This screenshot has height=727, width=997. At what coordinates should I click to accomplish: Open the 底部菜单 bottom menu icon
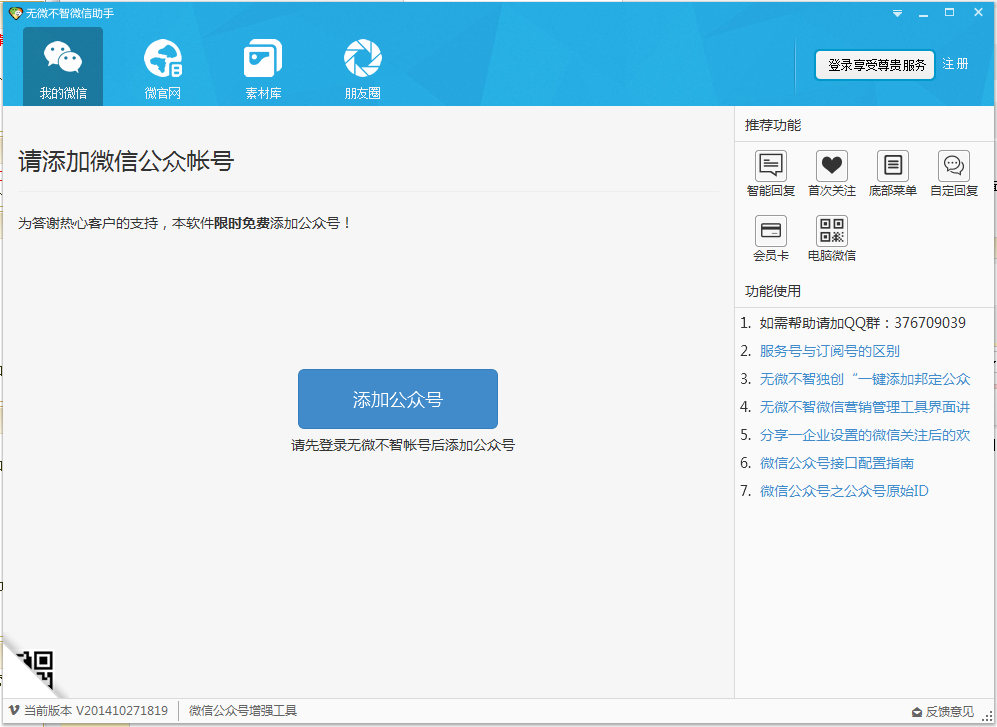(892, 166)
